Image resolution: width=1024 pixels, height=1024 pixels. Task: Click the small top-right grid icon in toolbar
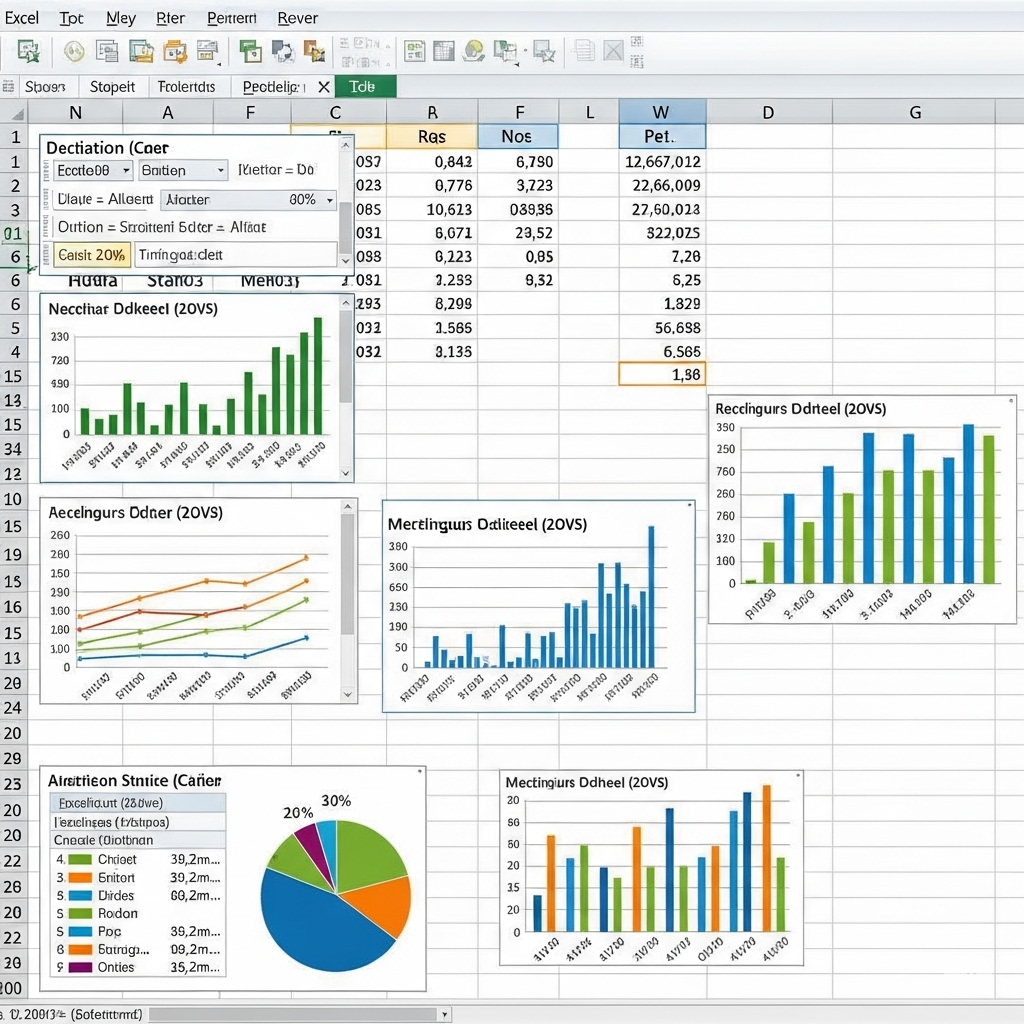click(x=637, y=42)
